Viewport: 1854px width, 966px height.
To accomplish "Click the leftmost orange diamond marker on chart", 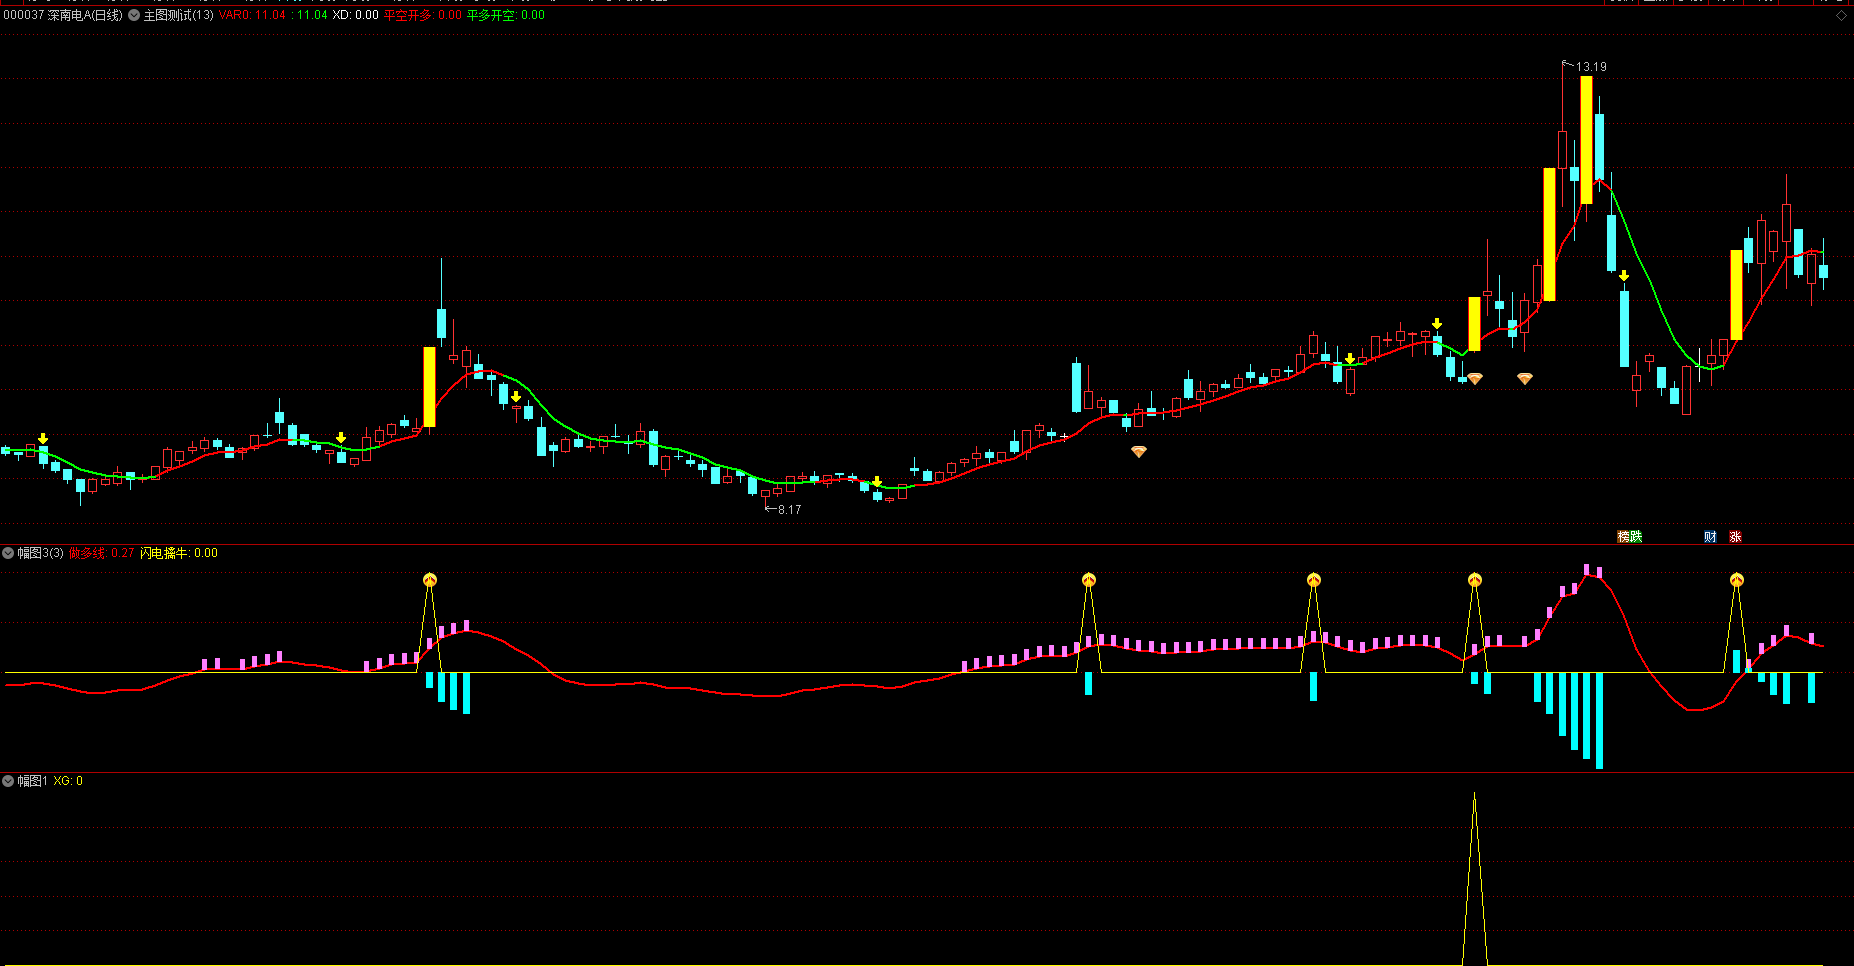I will [1139, 452].
